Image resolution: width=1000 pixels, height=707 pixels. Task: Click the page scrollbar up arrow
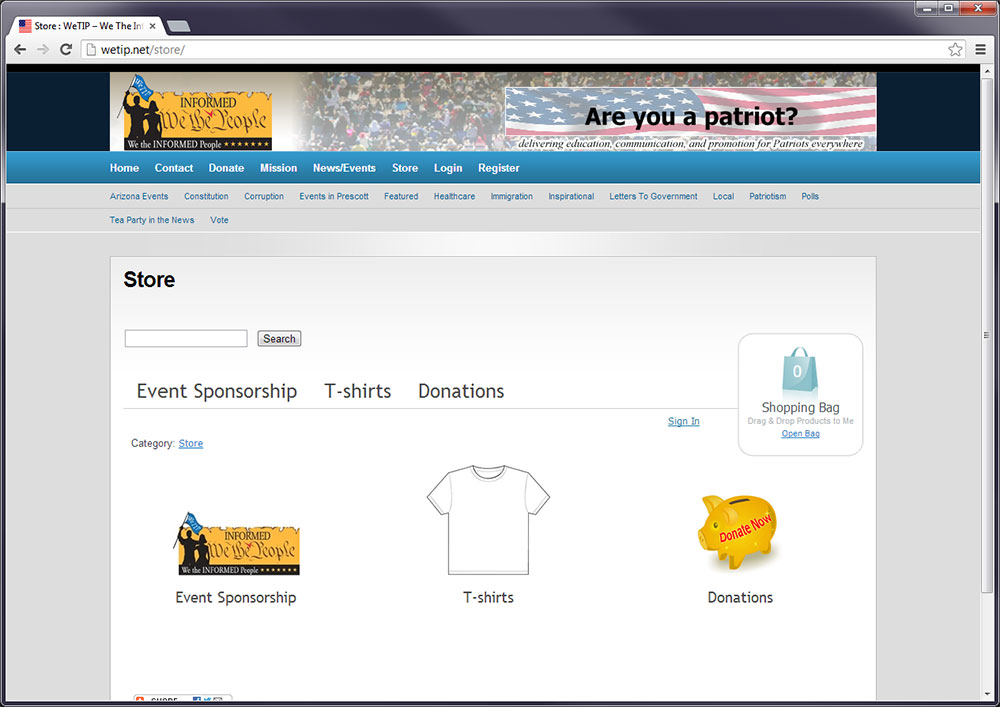coord(987,71)
